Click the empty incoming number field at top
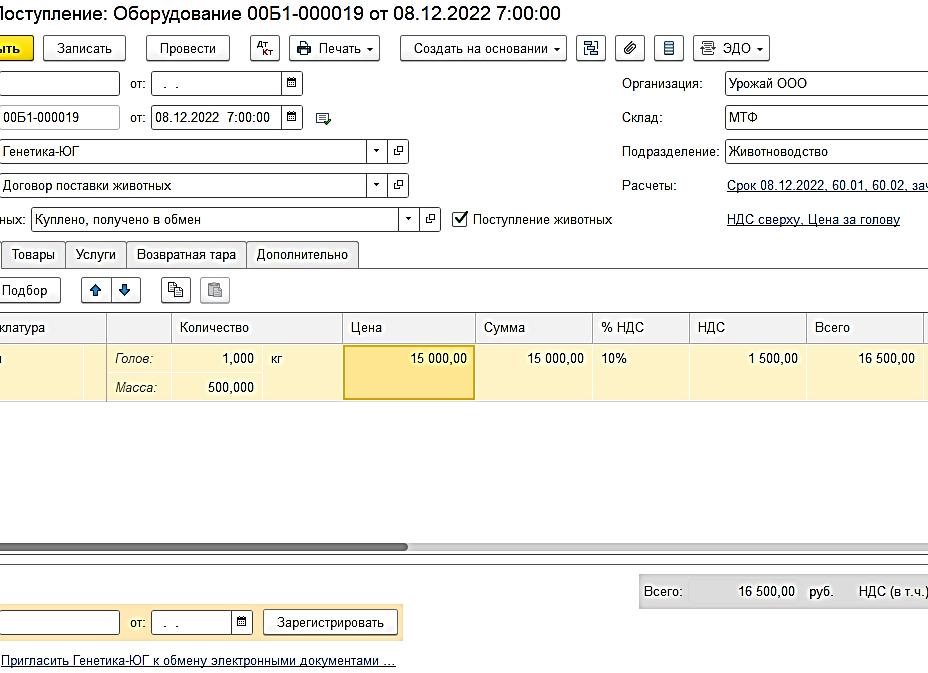 (x=59, y=83)
